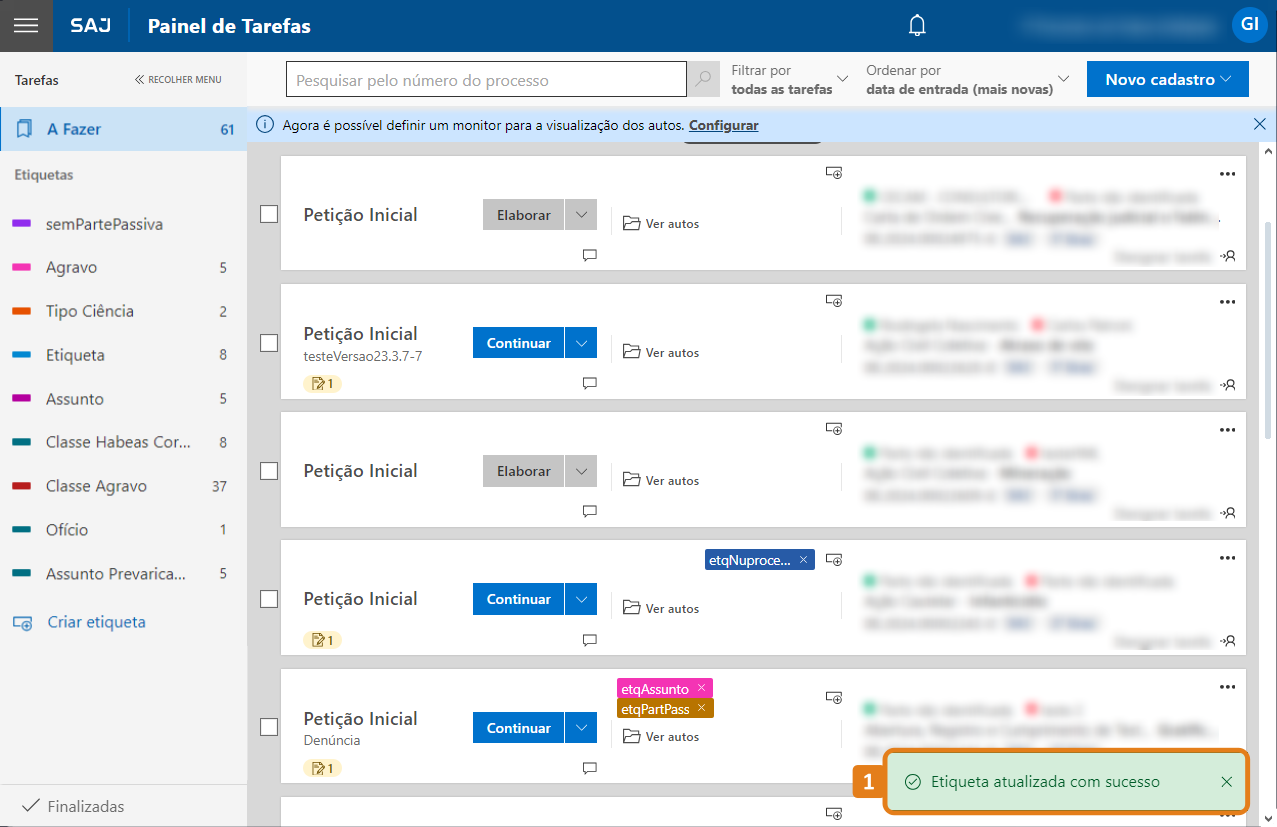The height and width of the screenshot is (827, 1277).
Task: Select the A Fazer task list
Action: [123, 129]
